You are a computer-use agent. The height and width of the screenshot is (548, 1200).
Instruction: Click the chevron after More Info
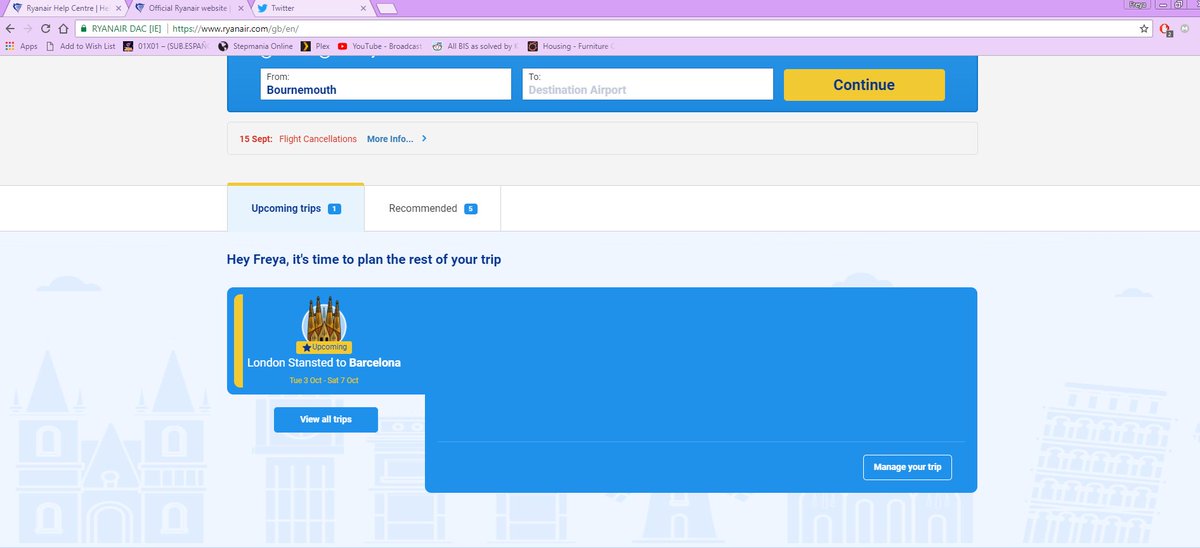(x=424, y=139)
